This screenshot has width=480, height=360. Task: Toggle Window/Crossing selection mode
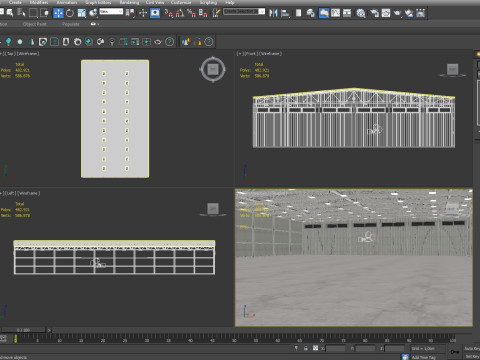pyautogui.click(x=45, y=13)
